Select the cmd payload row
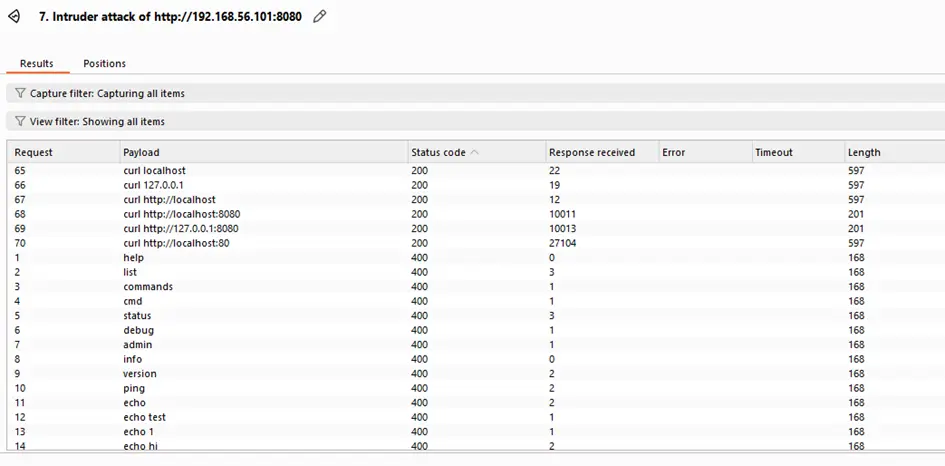 coord(476,301)
